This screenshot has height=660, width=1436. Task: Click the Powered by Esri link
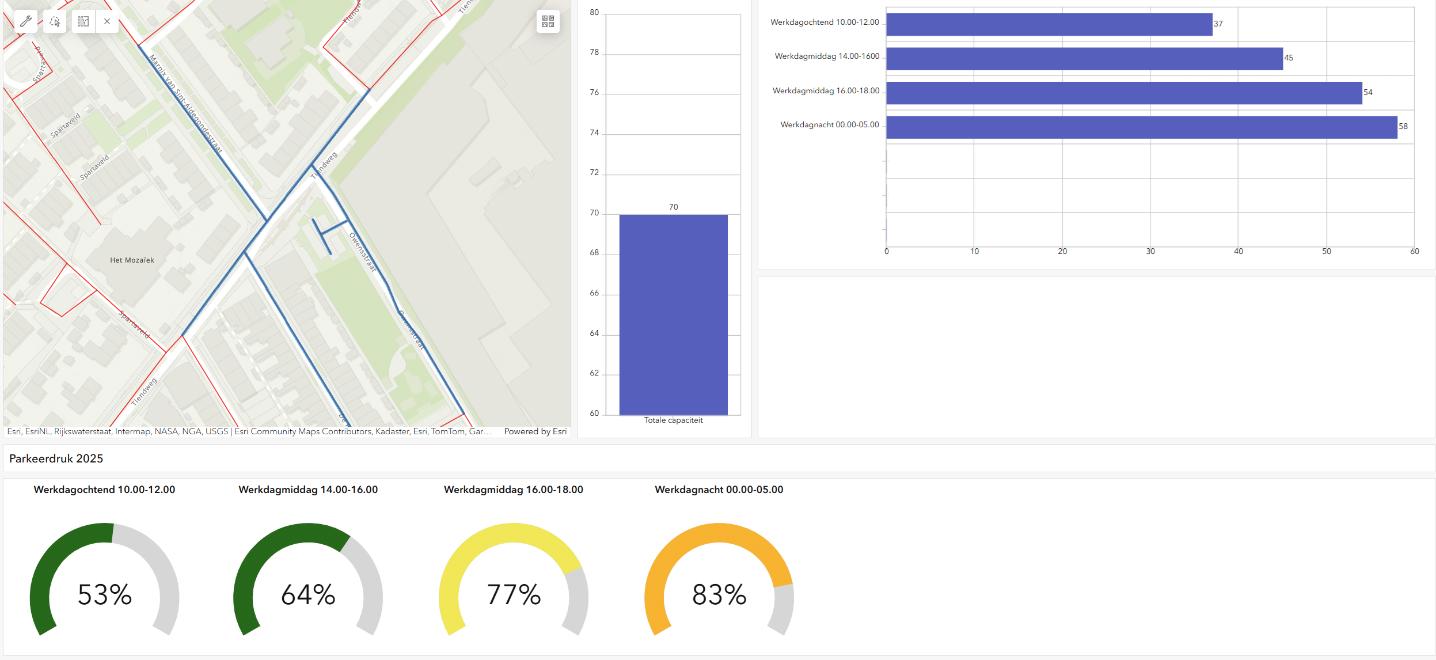[x=535, y=432]
